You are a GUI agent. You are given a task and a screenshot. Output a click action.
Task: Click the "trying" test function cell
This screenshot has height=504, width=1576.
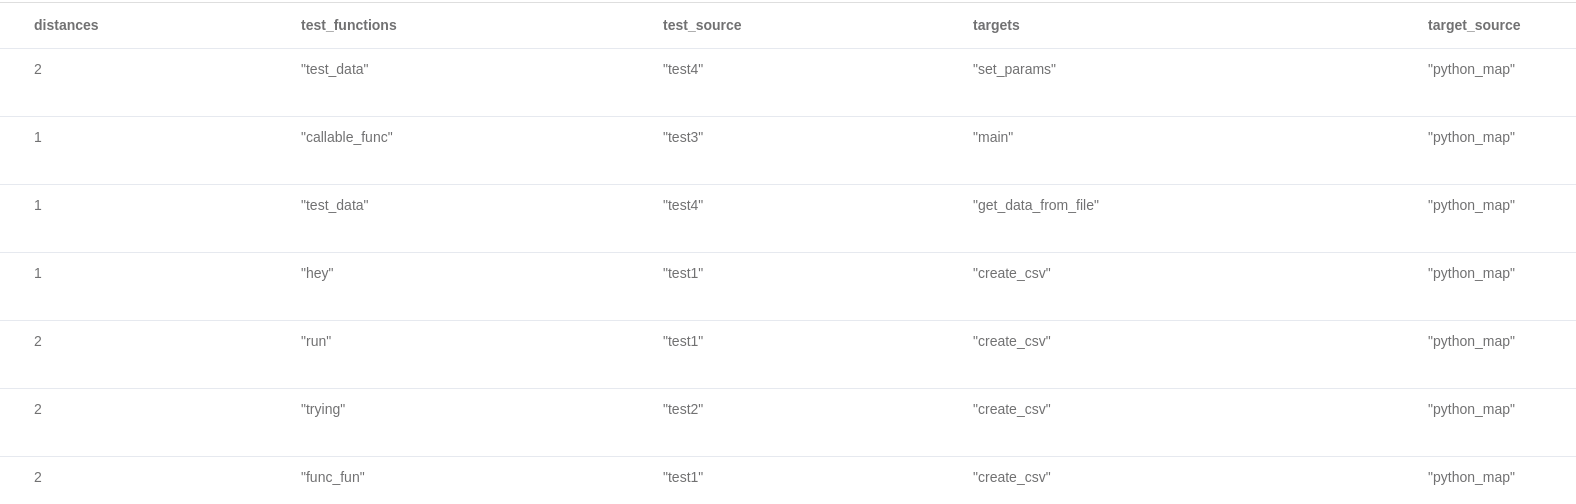click(323, 409)
